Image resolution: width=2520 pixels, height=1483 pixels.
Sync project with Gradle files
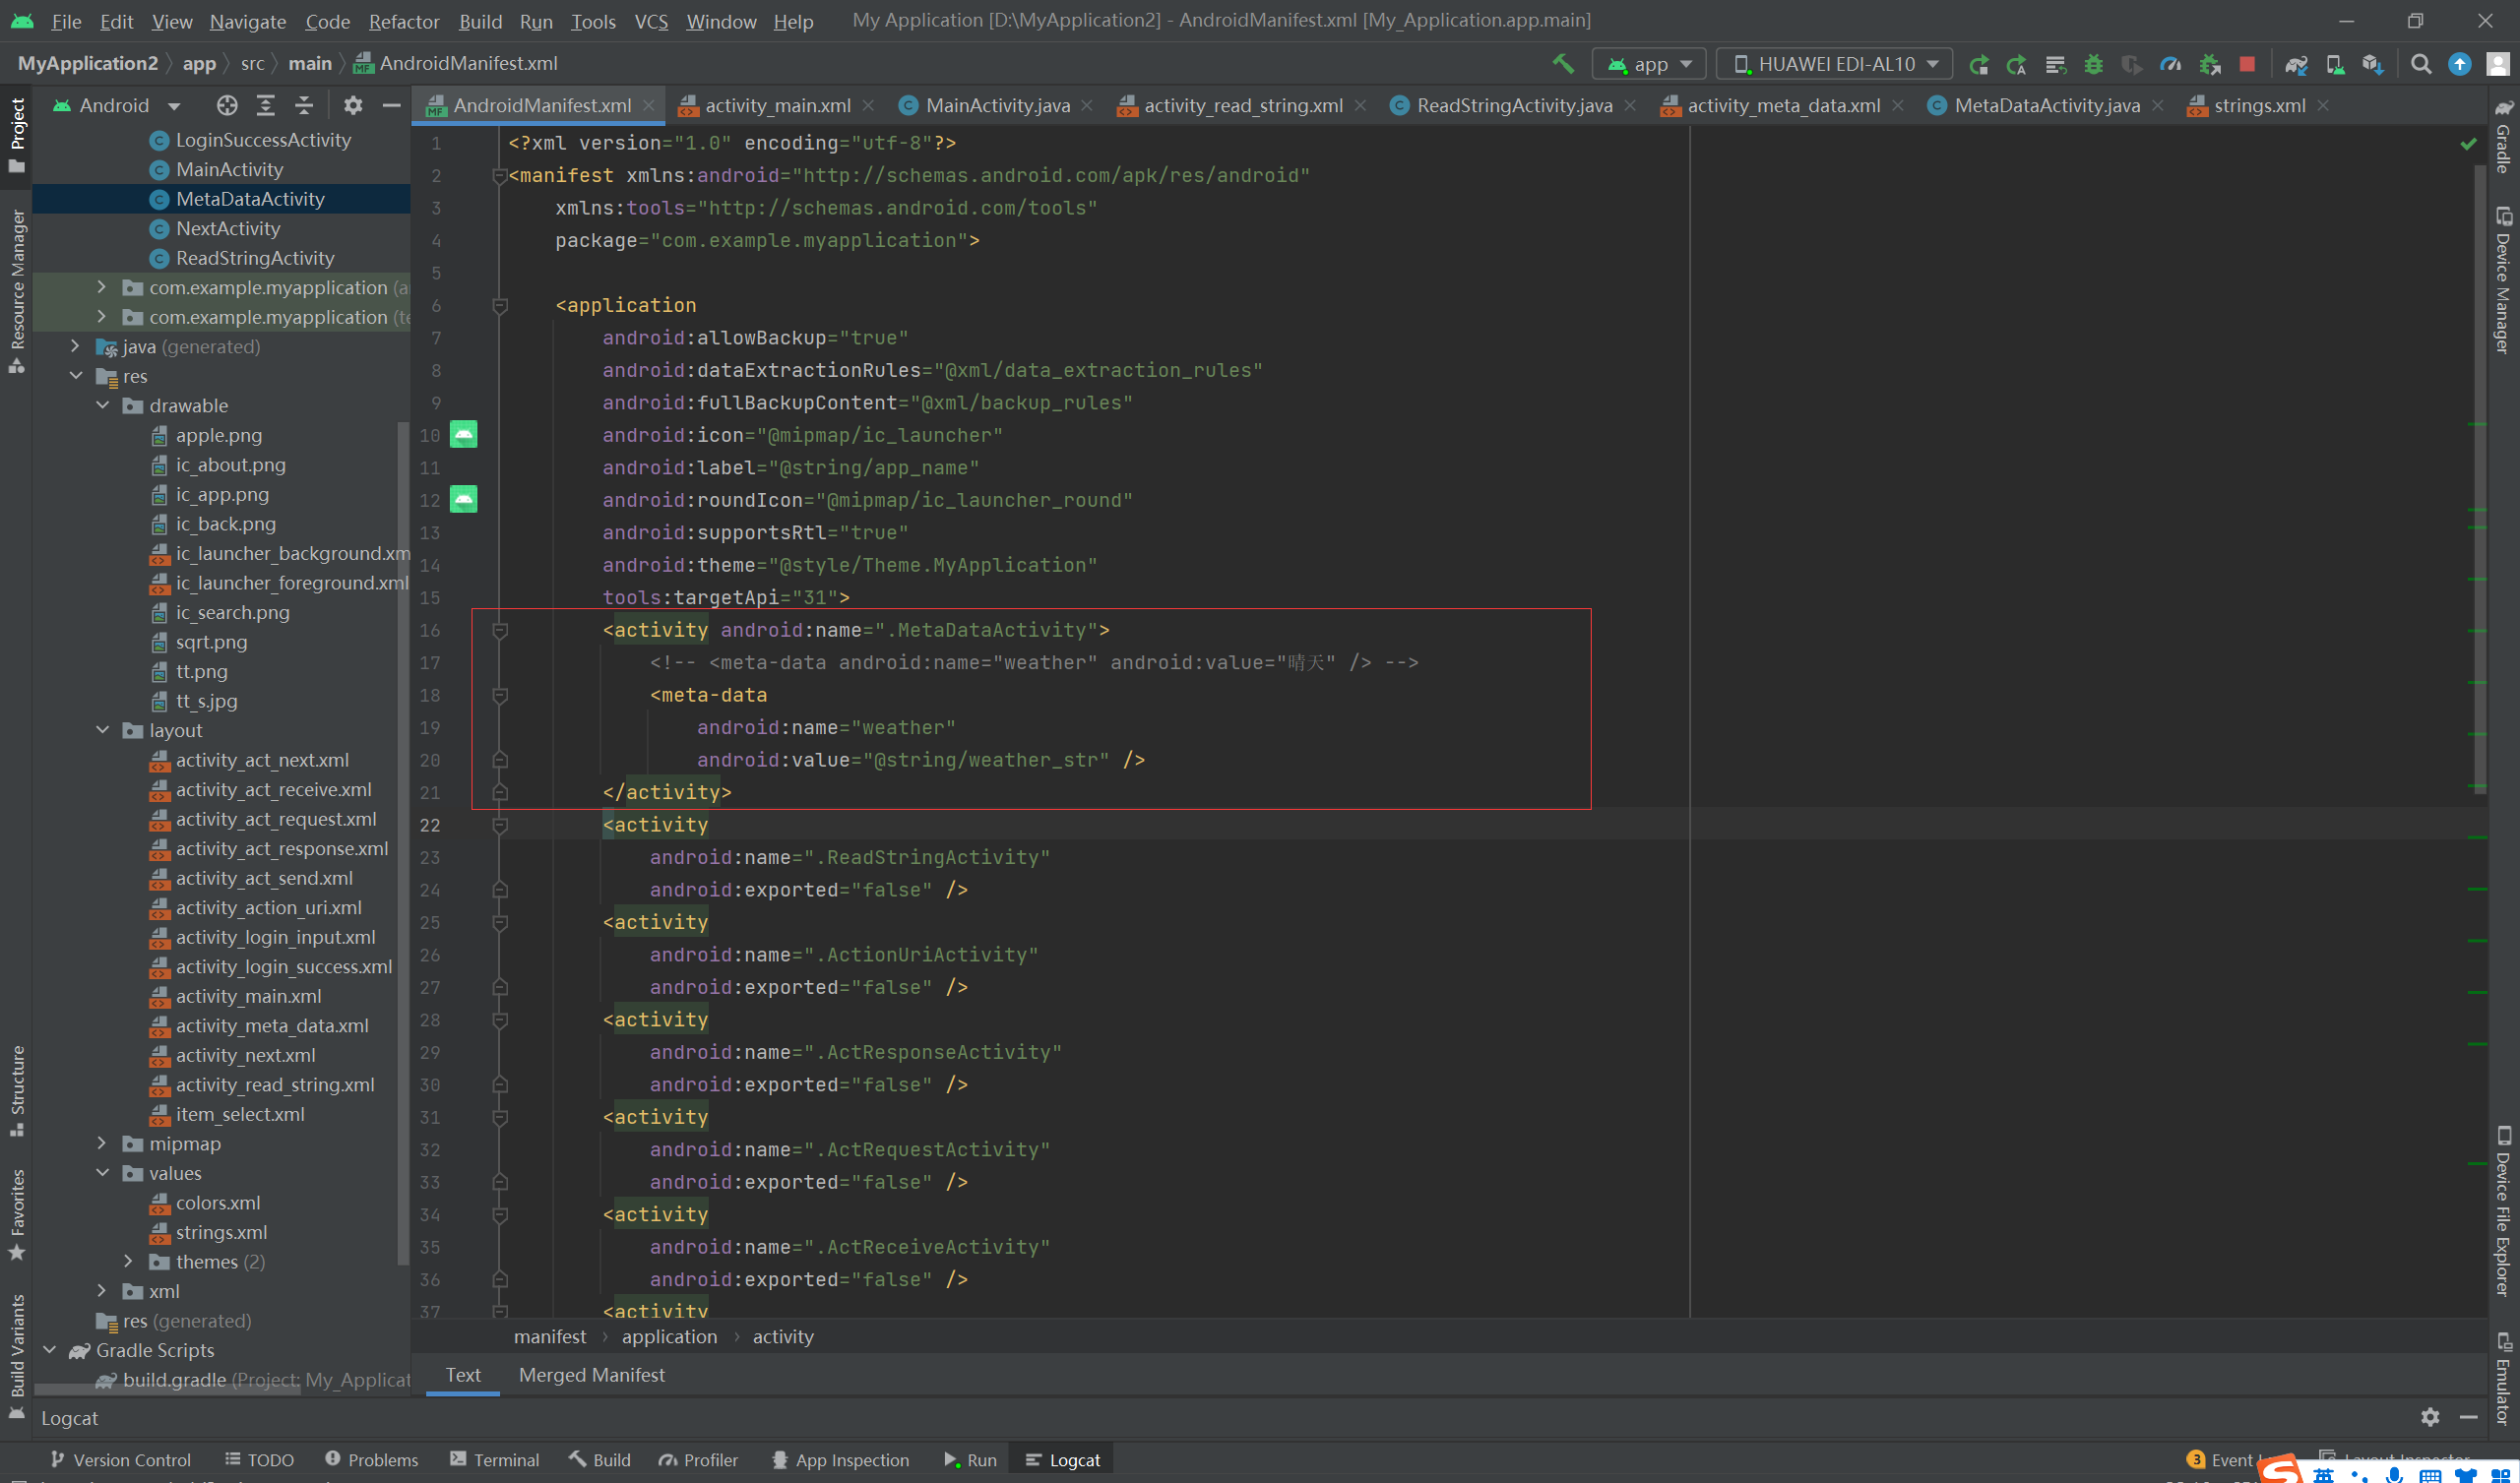click(x=2296, y=64)
